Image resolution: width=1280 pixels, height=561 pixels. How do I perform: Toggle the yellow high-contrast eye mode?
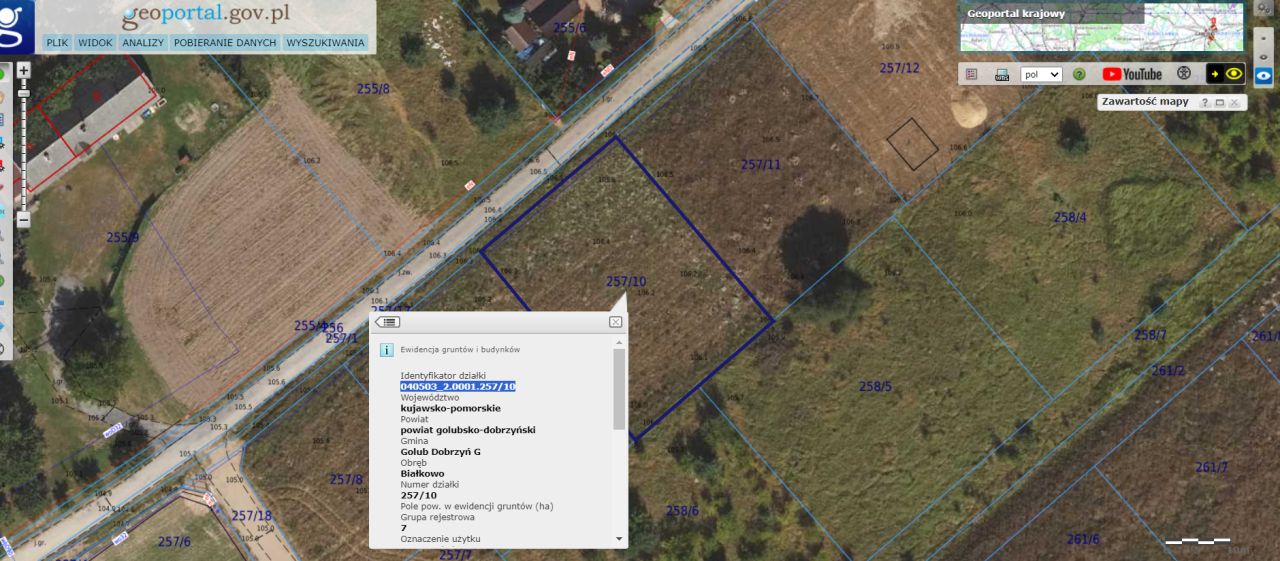[1225, 73]
